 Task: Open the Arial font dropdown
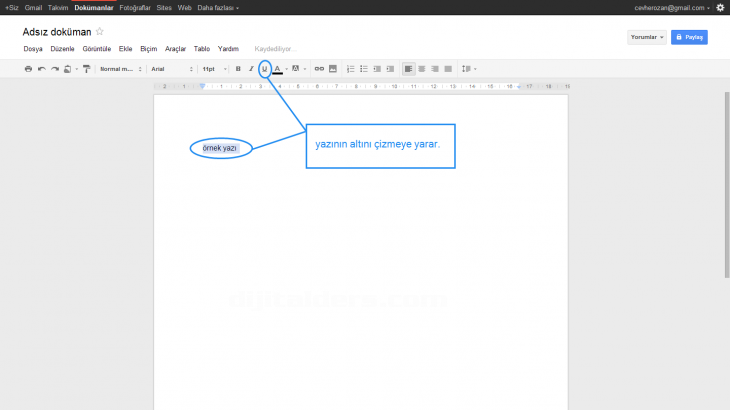coord(171,69)
